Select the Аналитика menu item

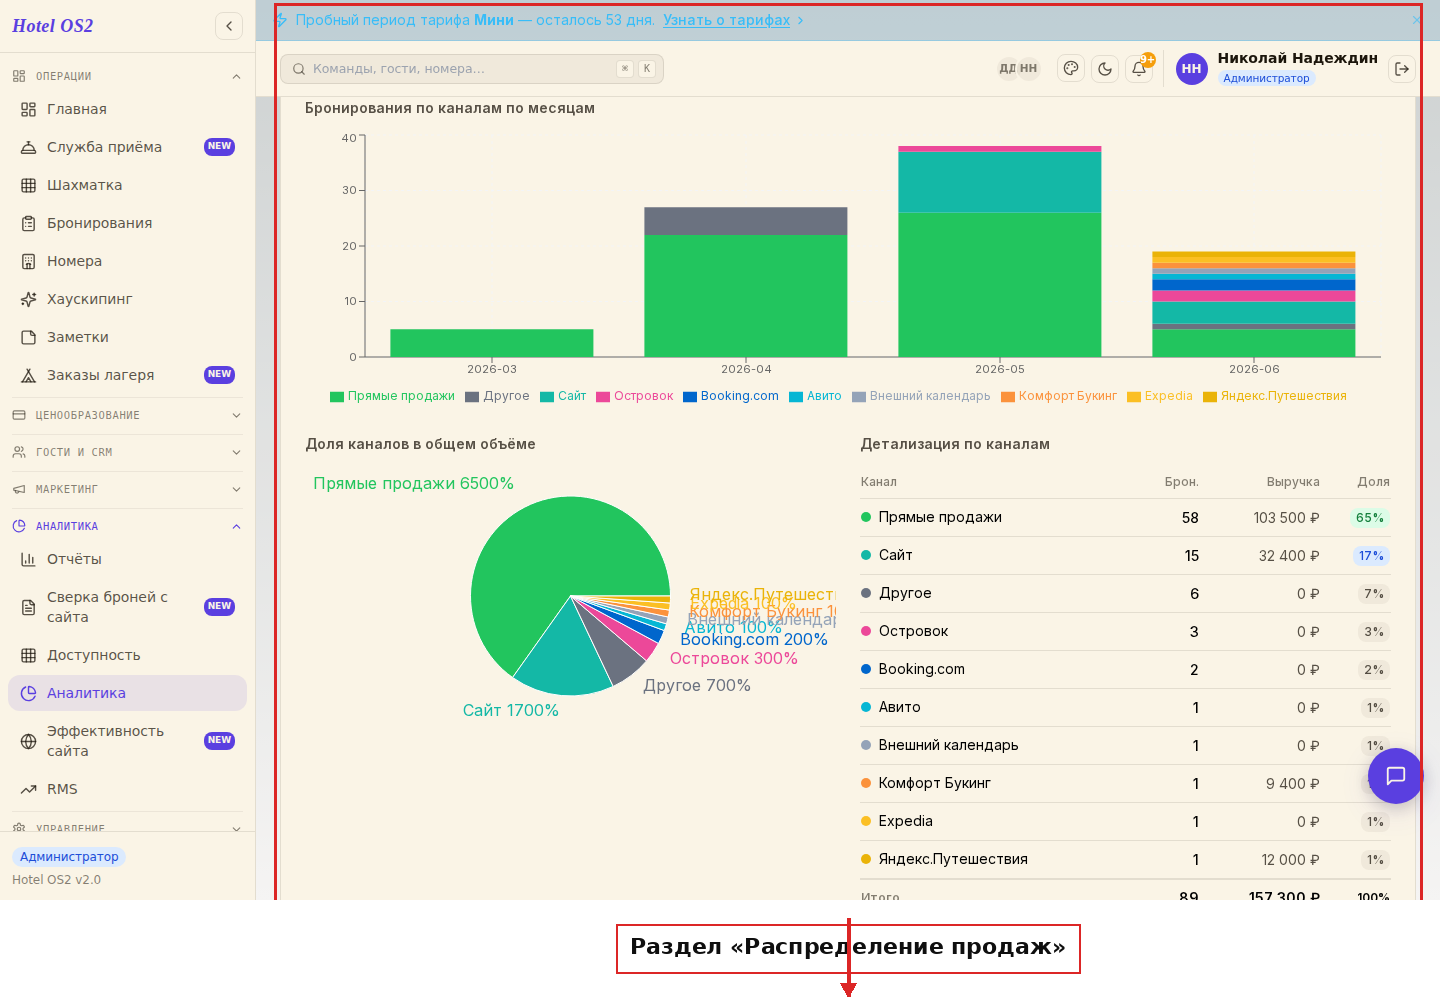click(127, 693)
